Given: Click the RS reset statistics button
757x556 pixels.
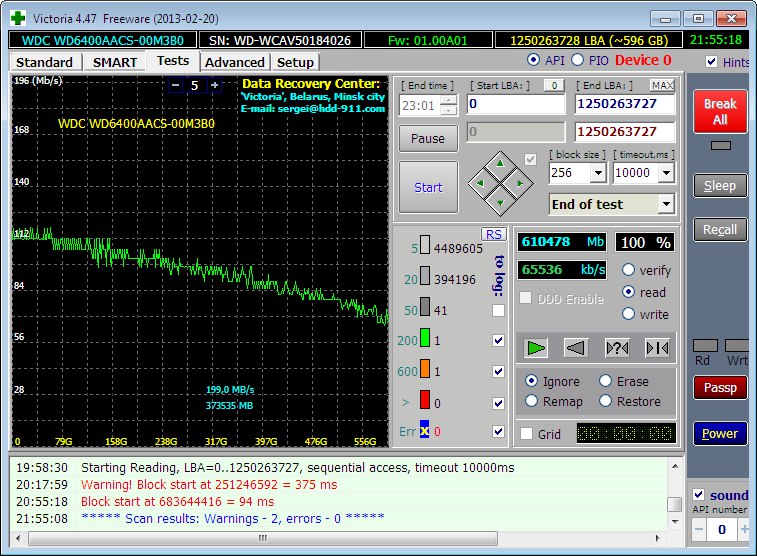Looking at the screenshot, I should click(x=493, y=235).
